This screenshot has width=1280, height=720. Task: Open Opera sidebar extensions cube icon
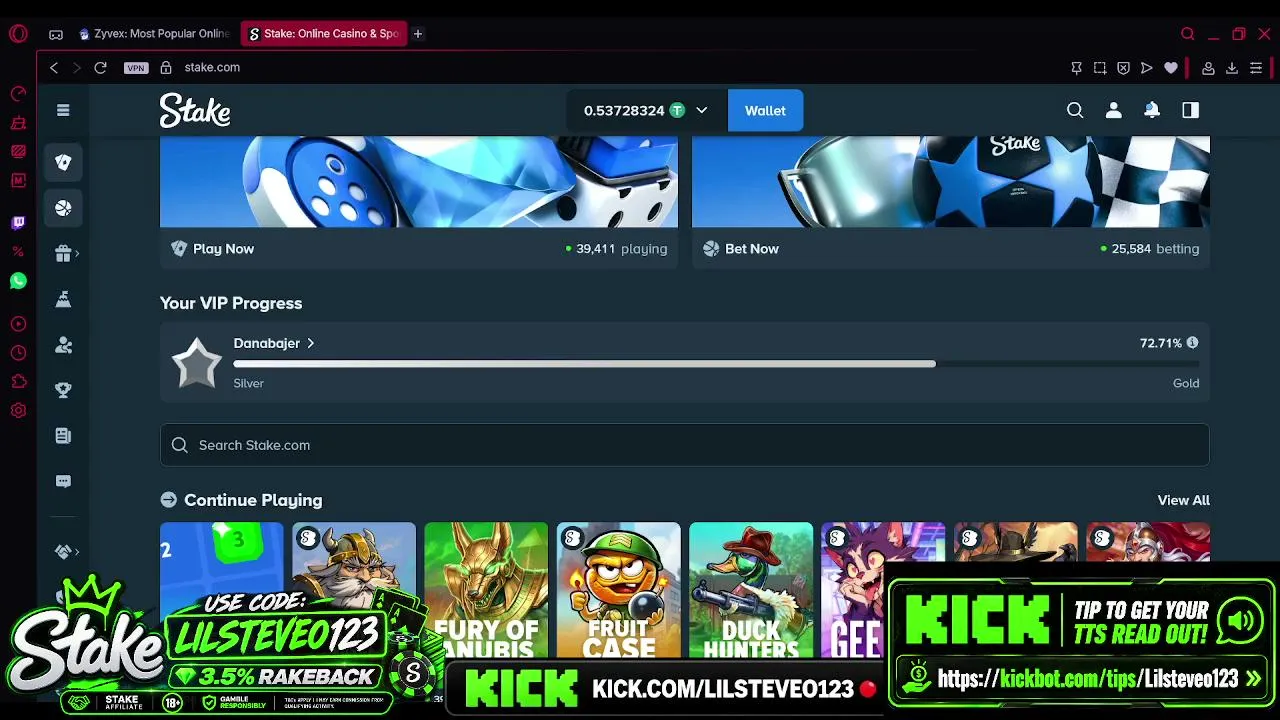(x=18, y=381)
